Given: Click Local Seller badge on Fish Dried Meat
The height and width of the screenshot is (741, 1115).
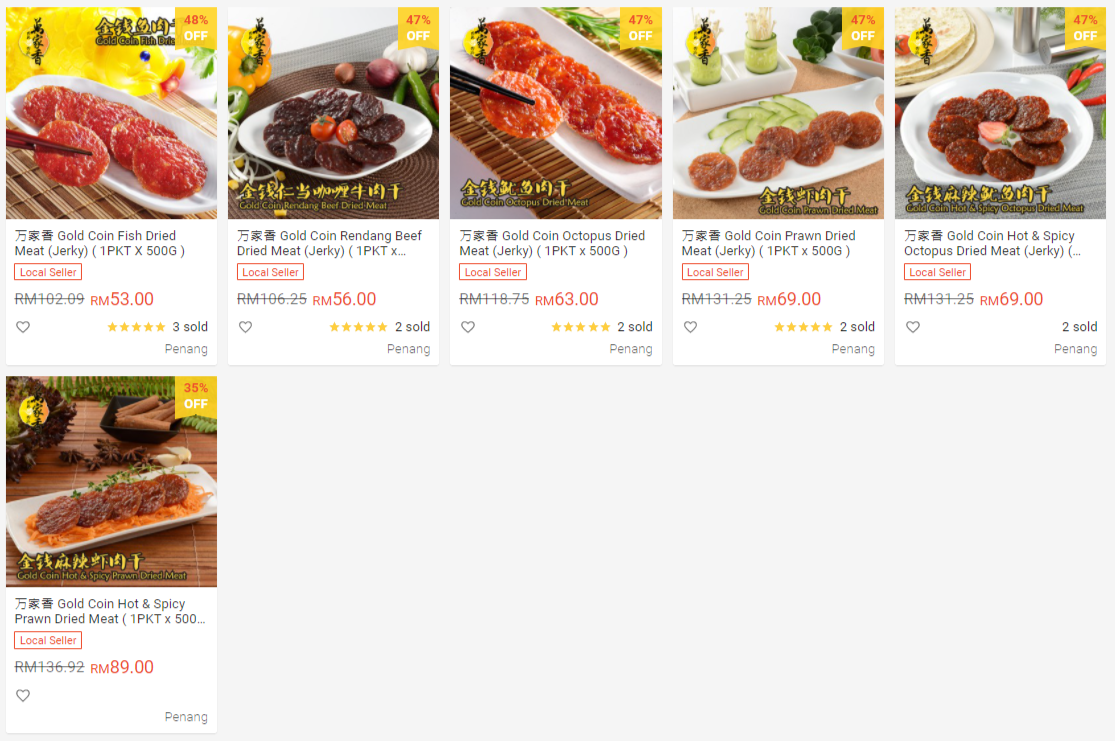Looking at the screenshot, I should click(x=48, y=272).
